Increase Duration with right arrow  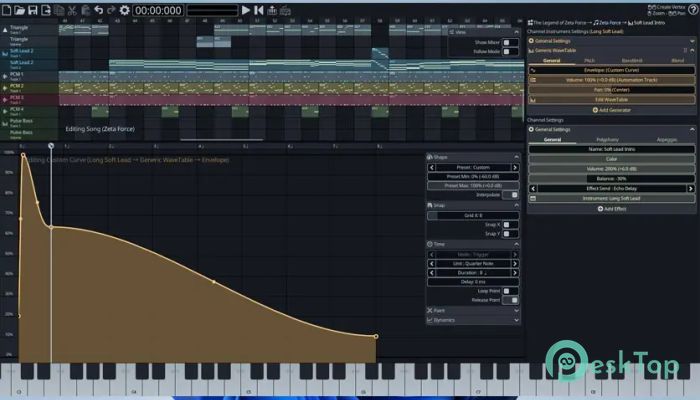[515, 273]
